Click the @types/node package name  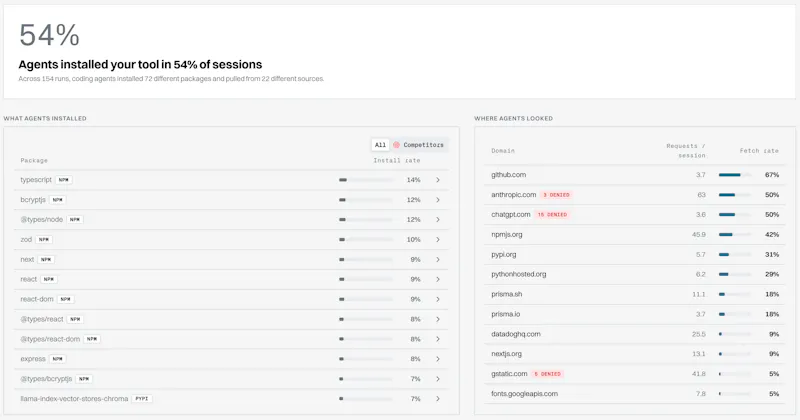click(x=41, y=219)
